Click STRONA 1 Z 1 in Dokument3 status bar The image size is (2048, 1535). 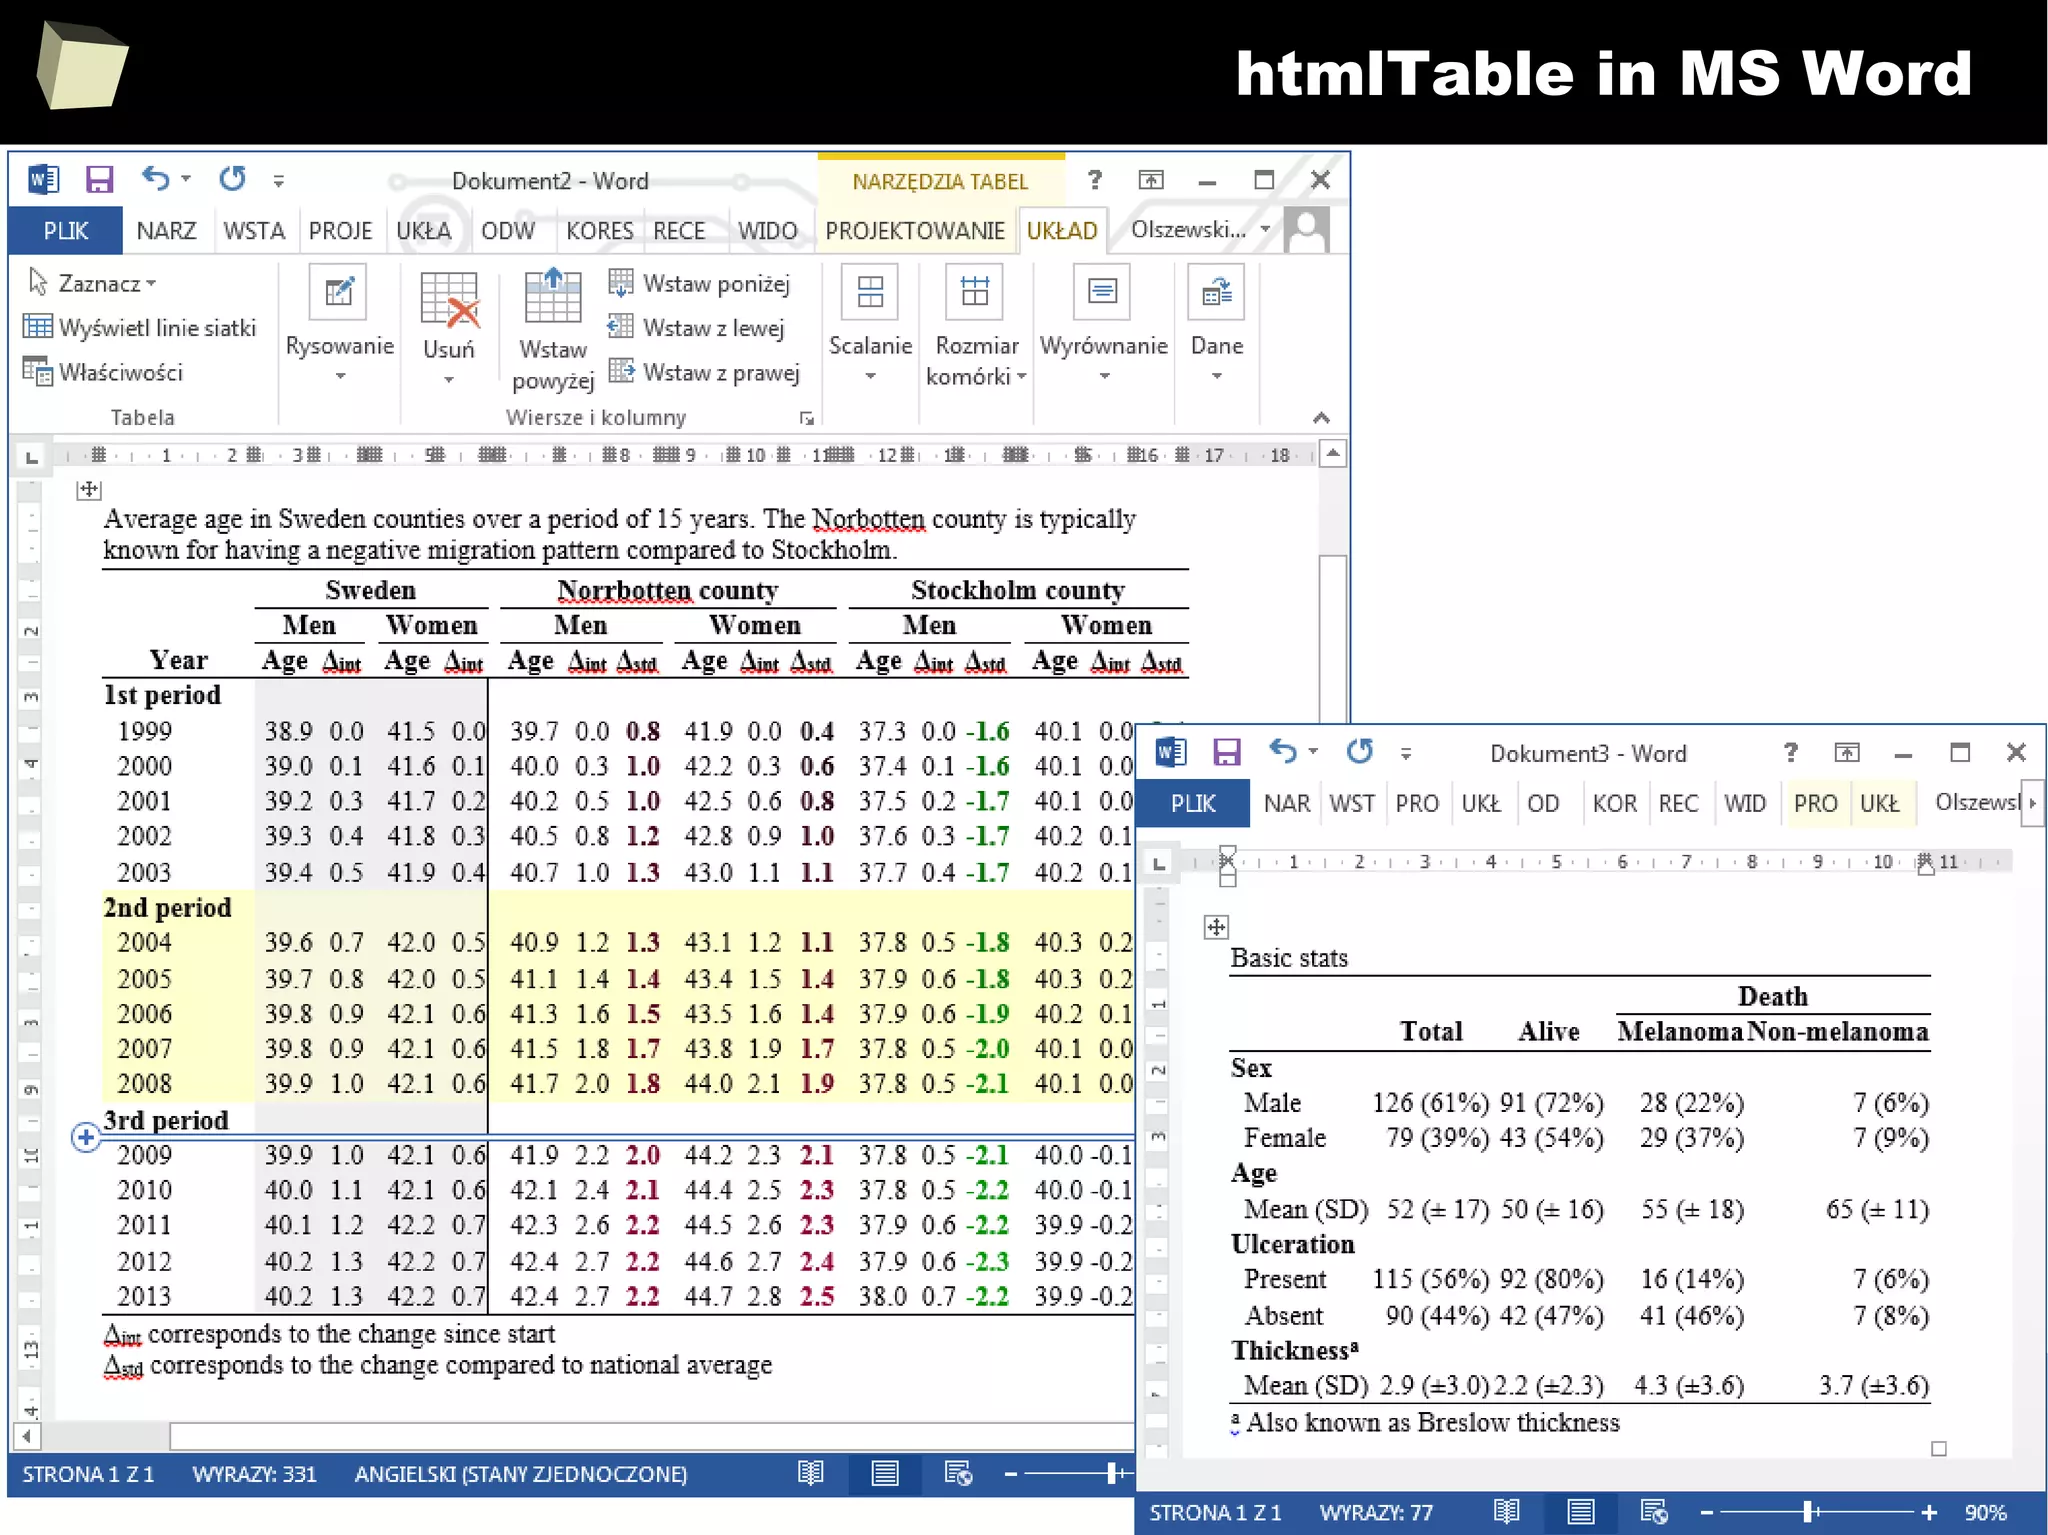pyautogui.click(x=1215, y=1513)
